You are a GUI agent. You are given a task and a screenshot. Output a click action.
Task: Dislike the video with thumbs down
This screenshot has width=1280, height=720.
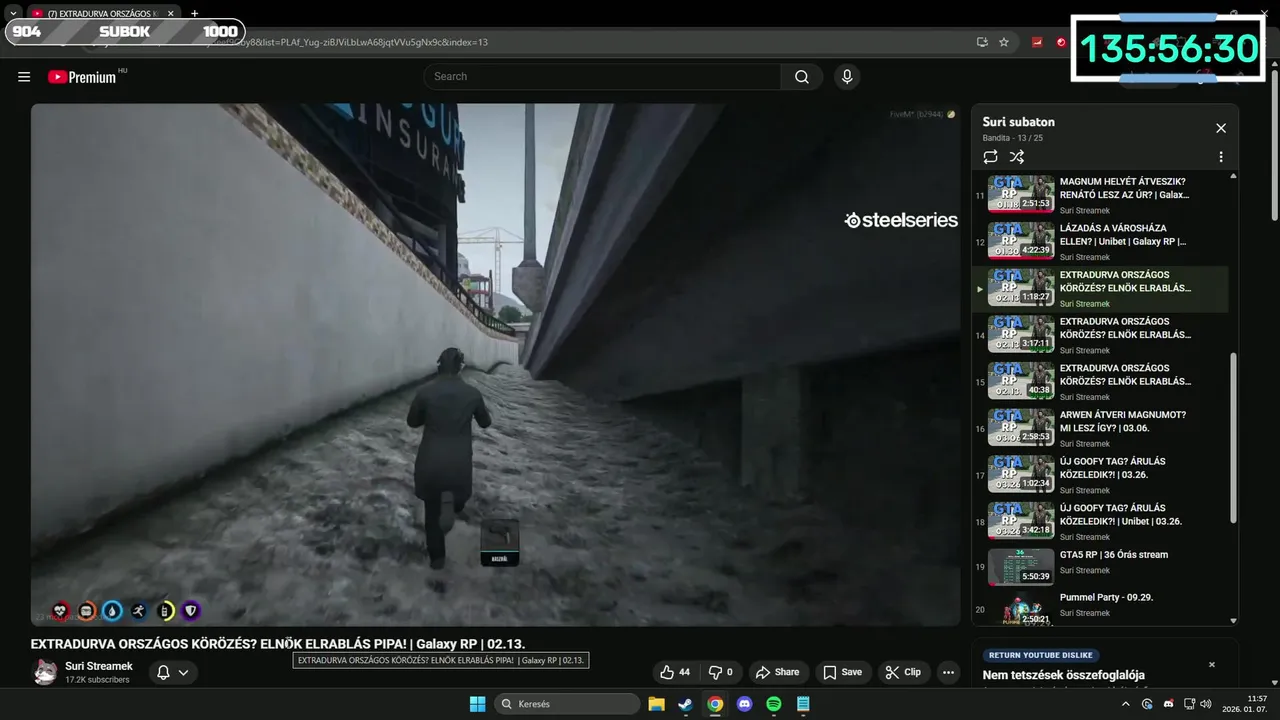point(720,672)
